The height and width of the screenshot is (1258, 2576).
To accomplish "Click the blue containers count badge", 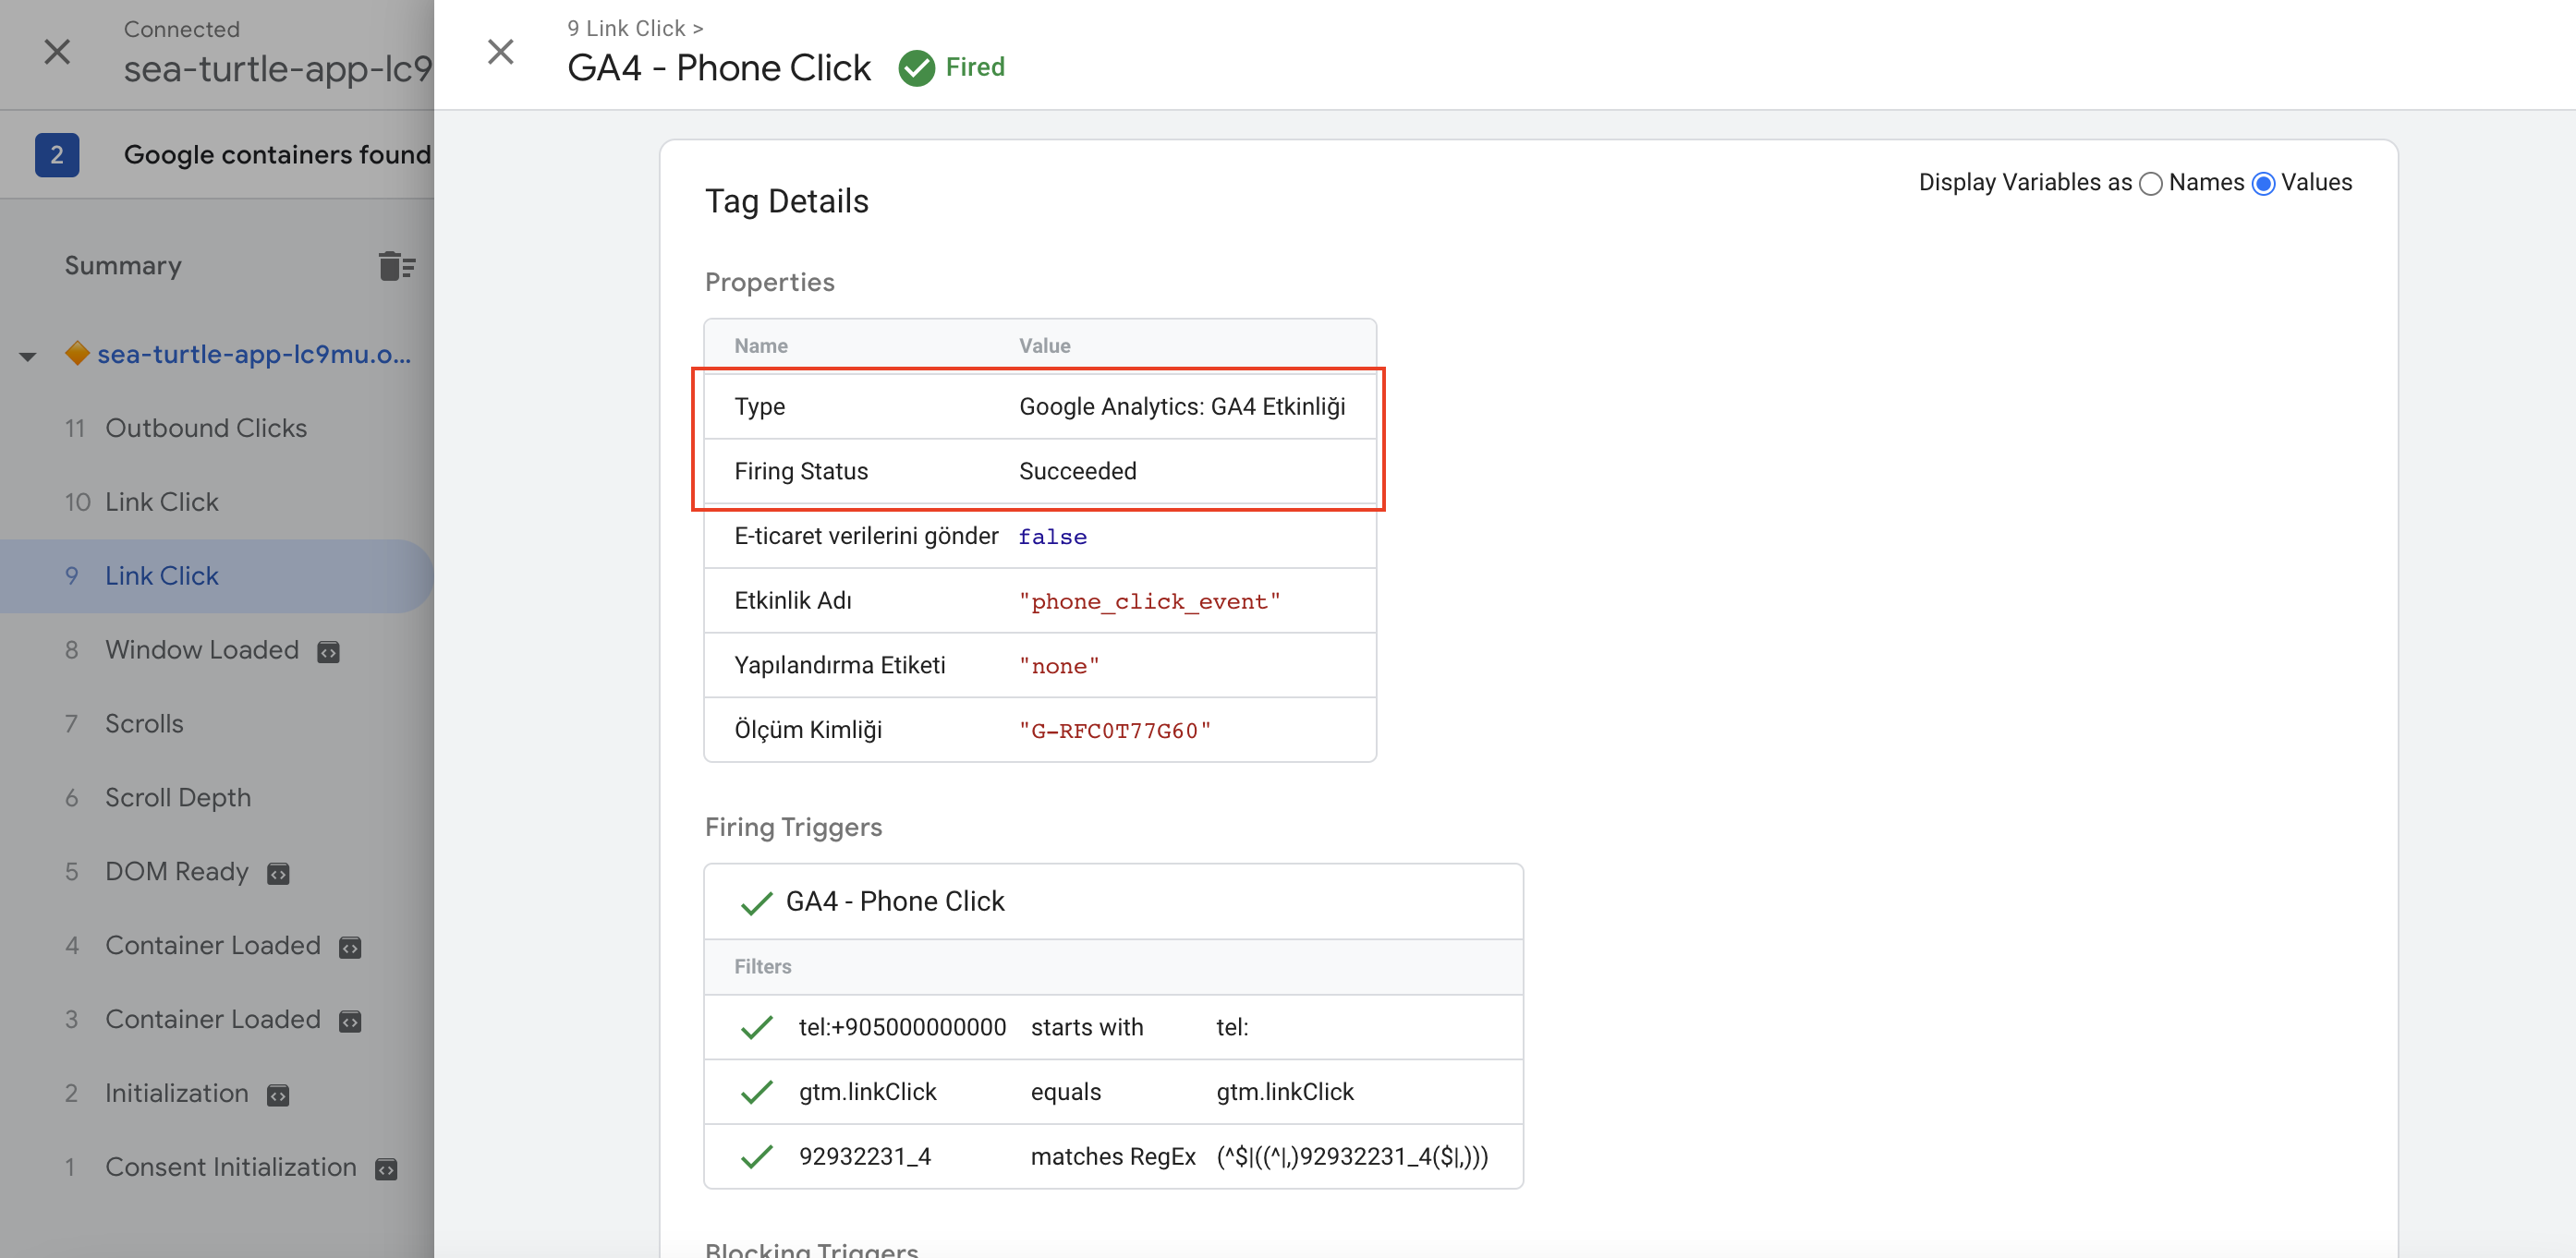I will tap(57, 155).
